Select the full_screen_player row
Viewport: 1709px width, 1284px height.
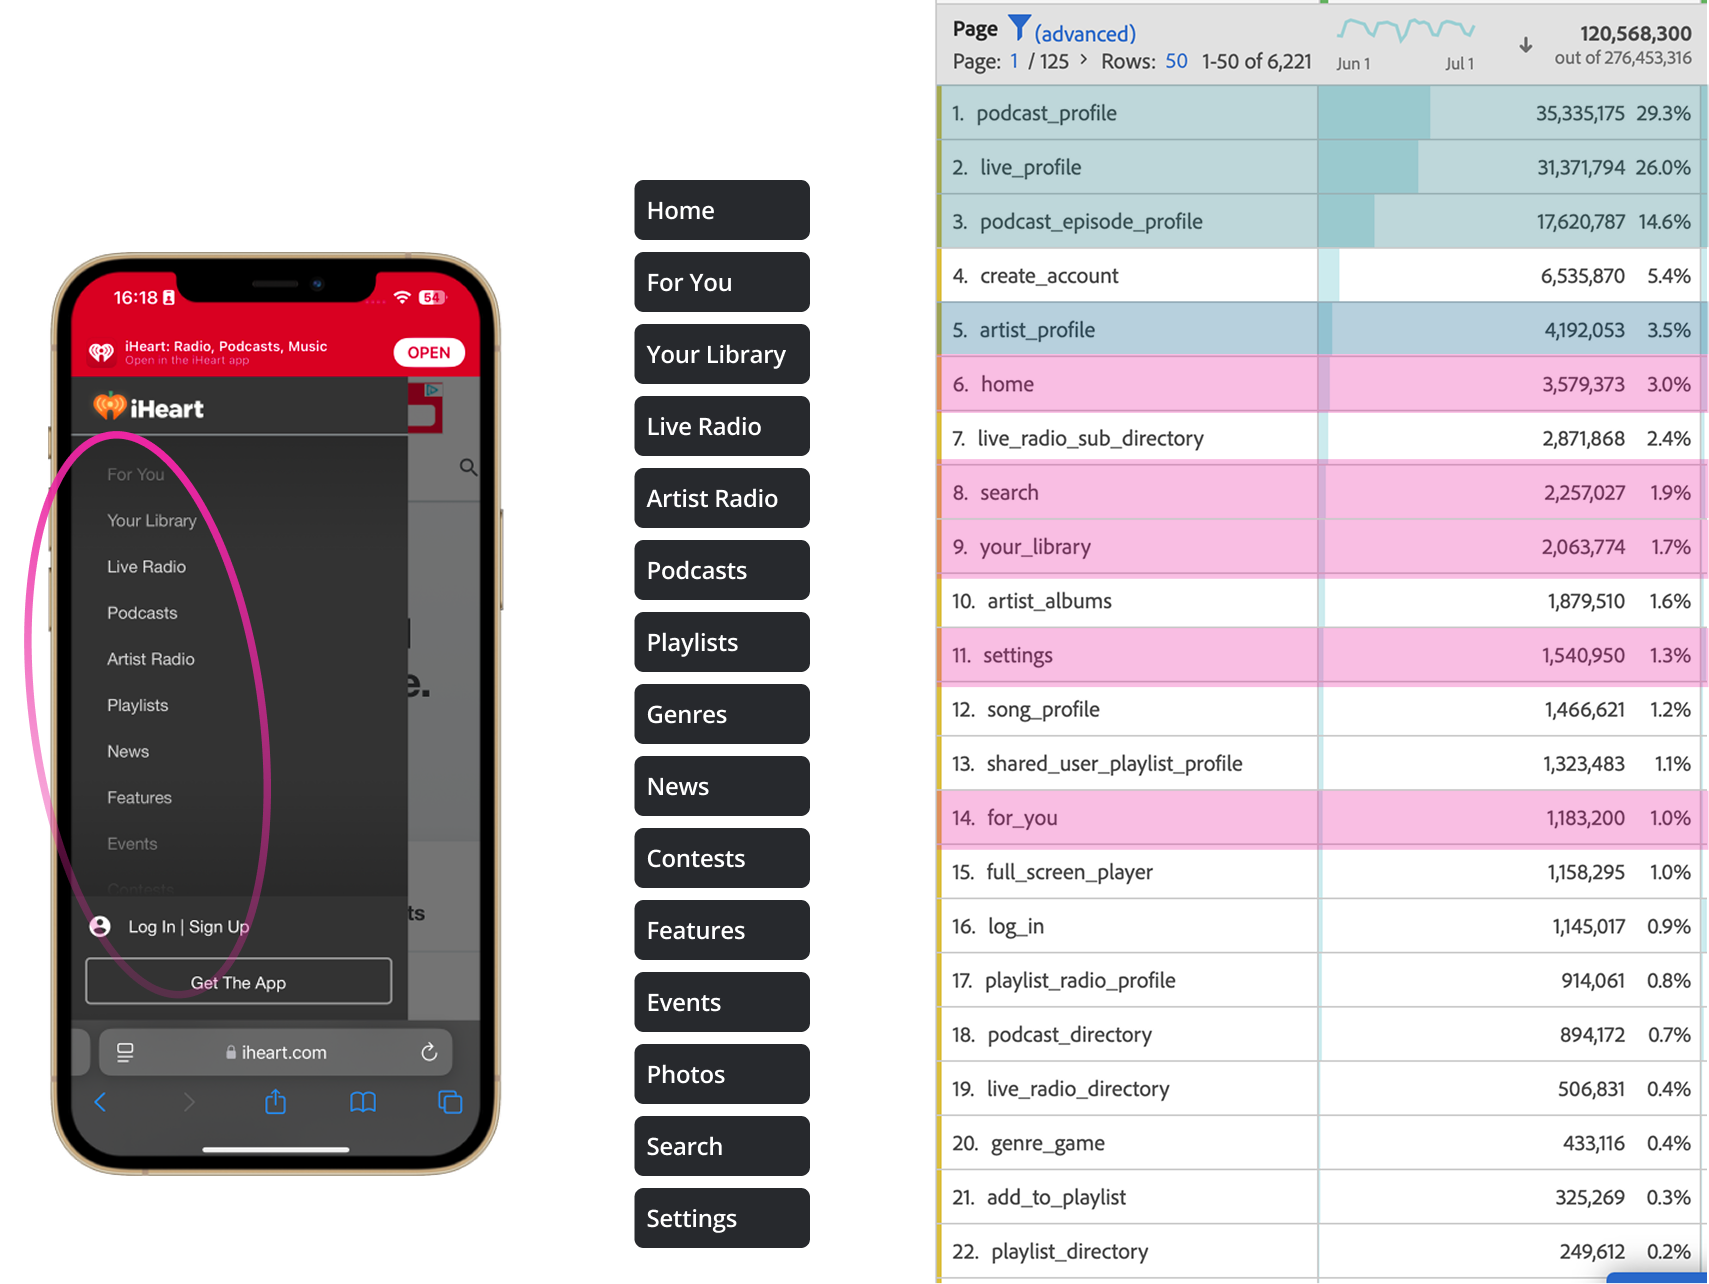1322,872
